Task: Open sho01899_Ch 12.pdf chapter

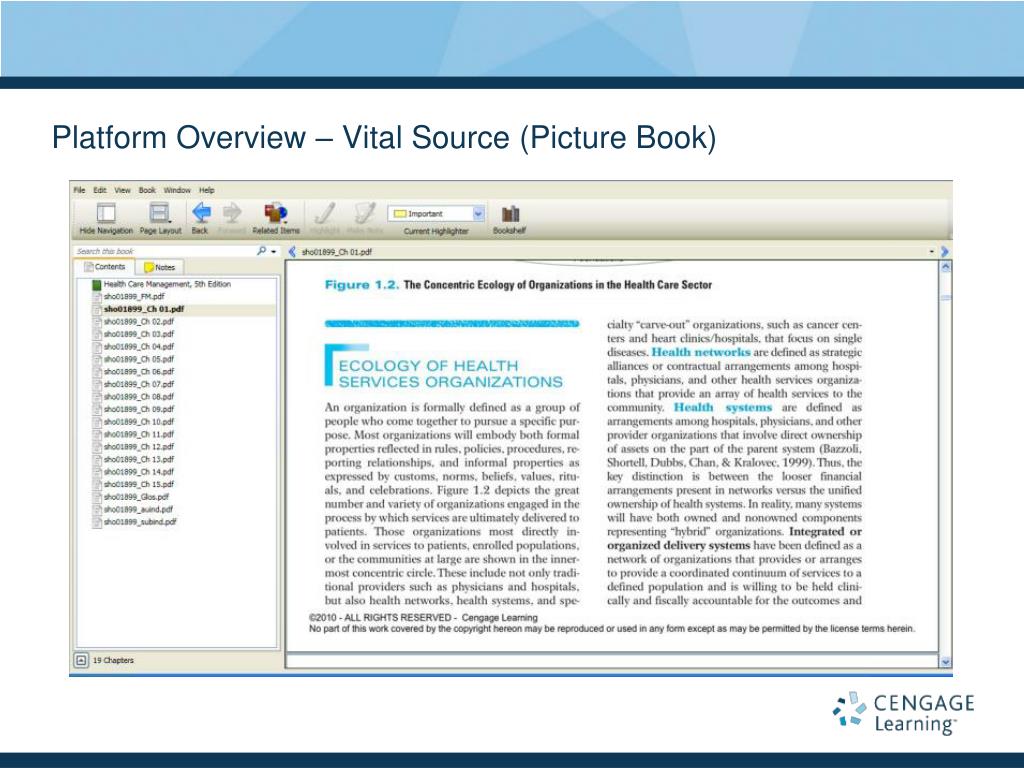Action: coord(134,447)
